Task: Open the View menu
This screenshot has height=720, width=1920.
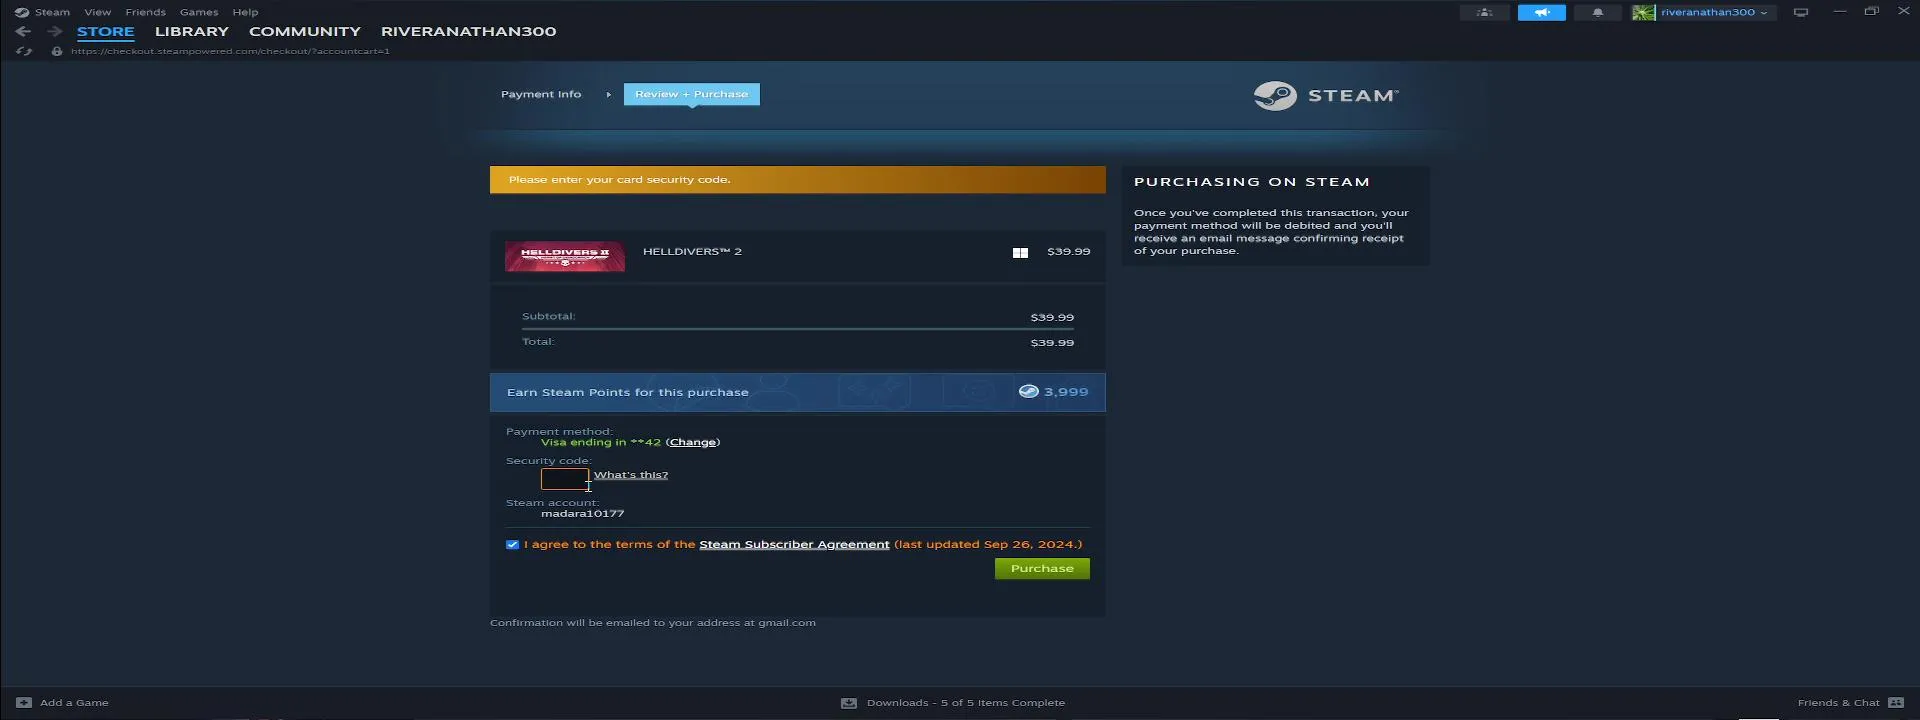Action: 97,12
